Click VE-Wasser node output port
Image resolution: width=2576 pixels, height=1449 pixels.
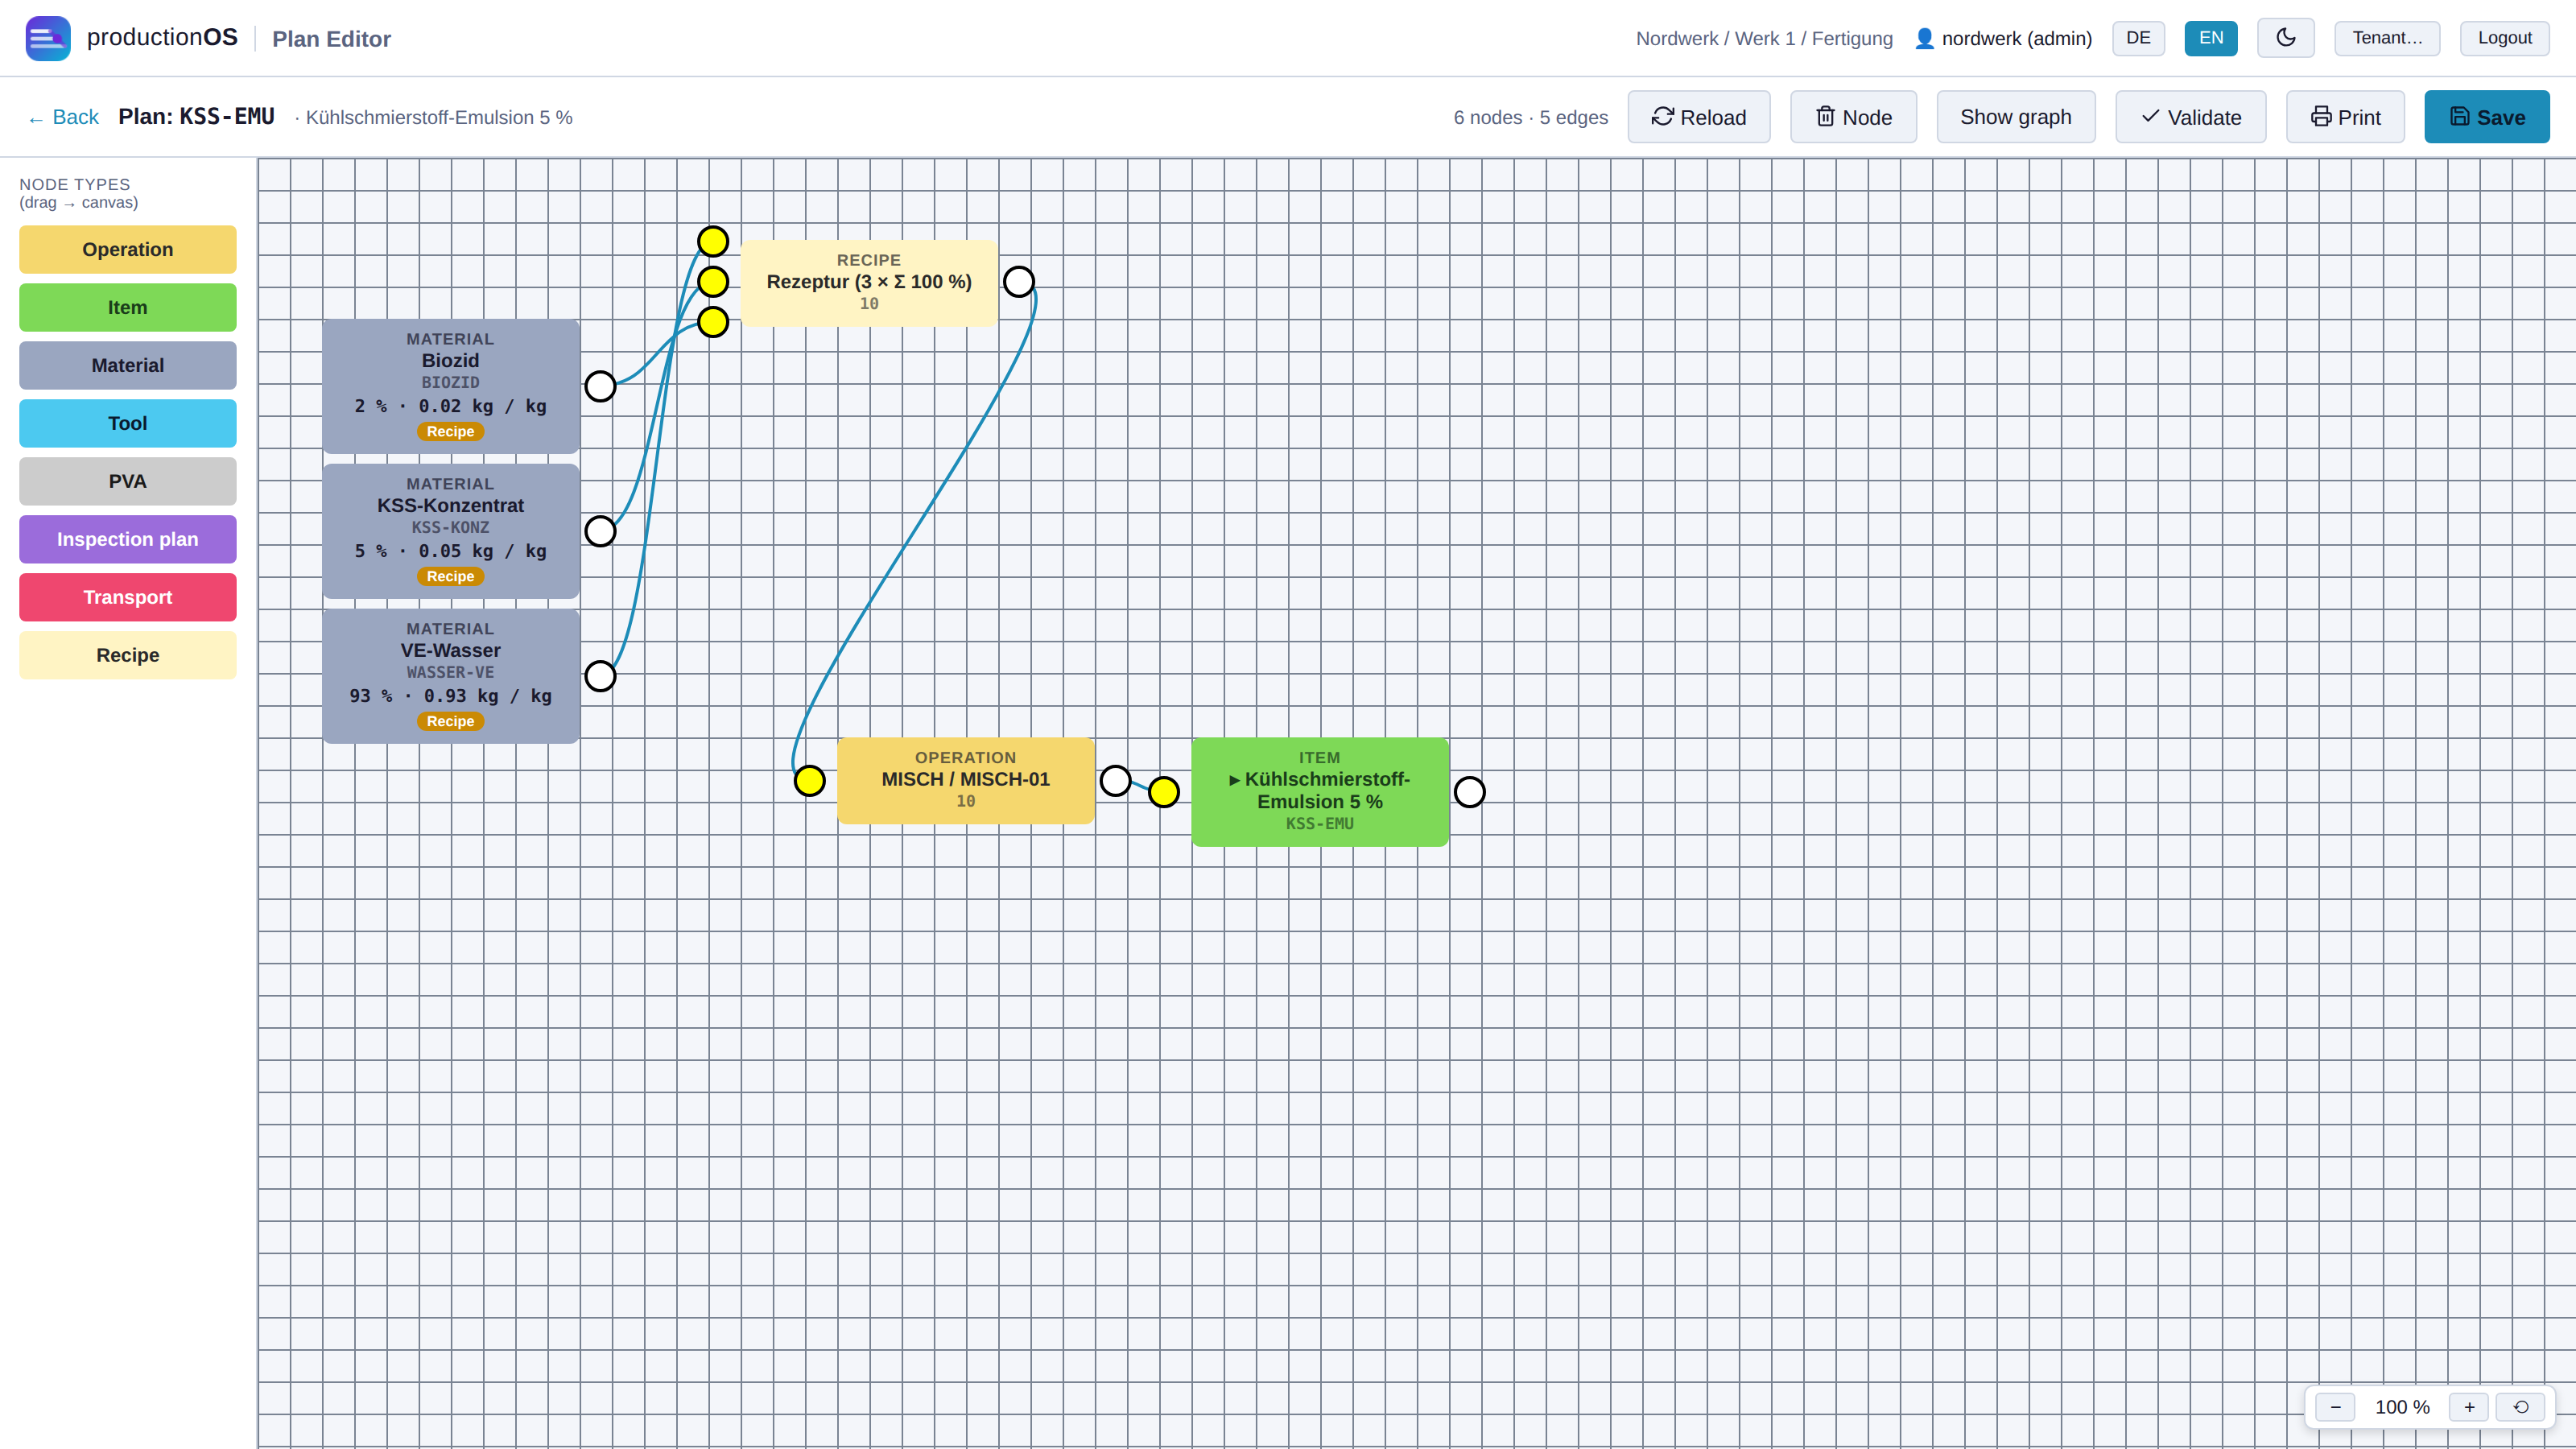600,676
